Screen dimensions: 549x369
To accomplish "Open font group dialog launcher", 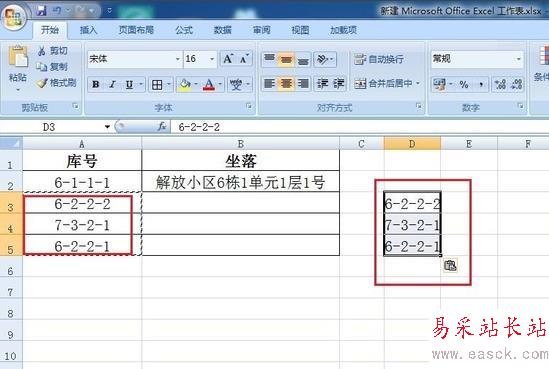I will pyautogui.click(x=249, y=106).
